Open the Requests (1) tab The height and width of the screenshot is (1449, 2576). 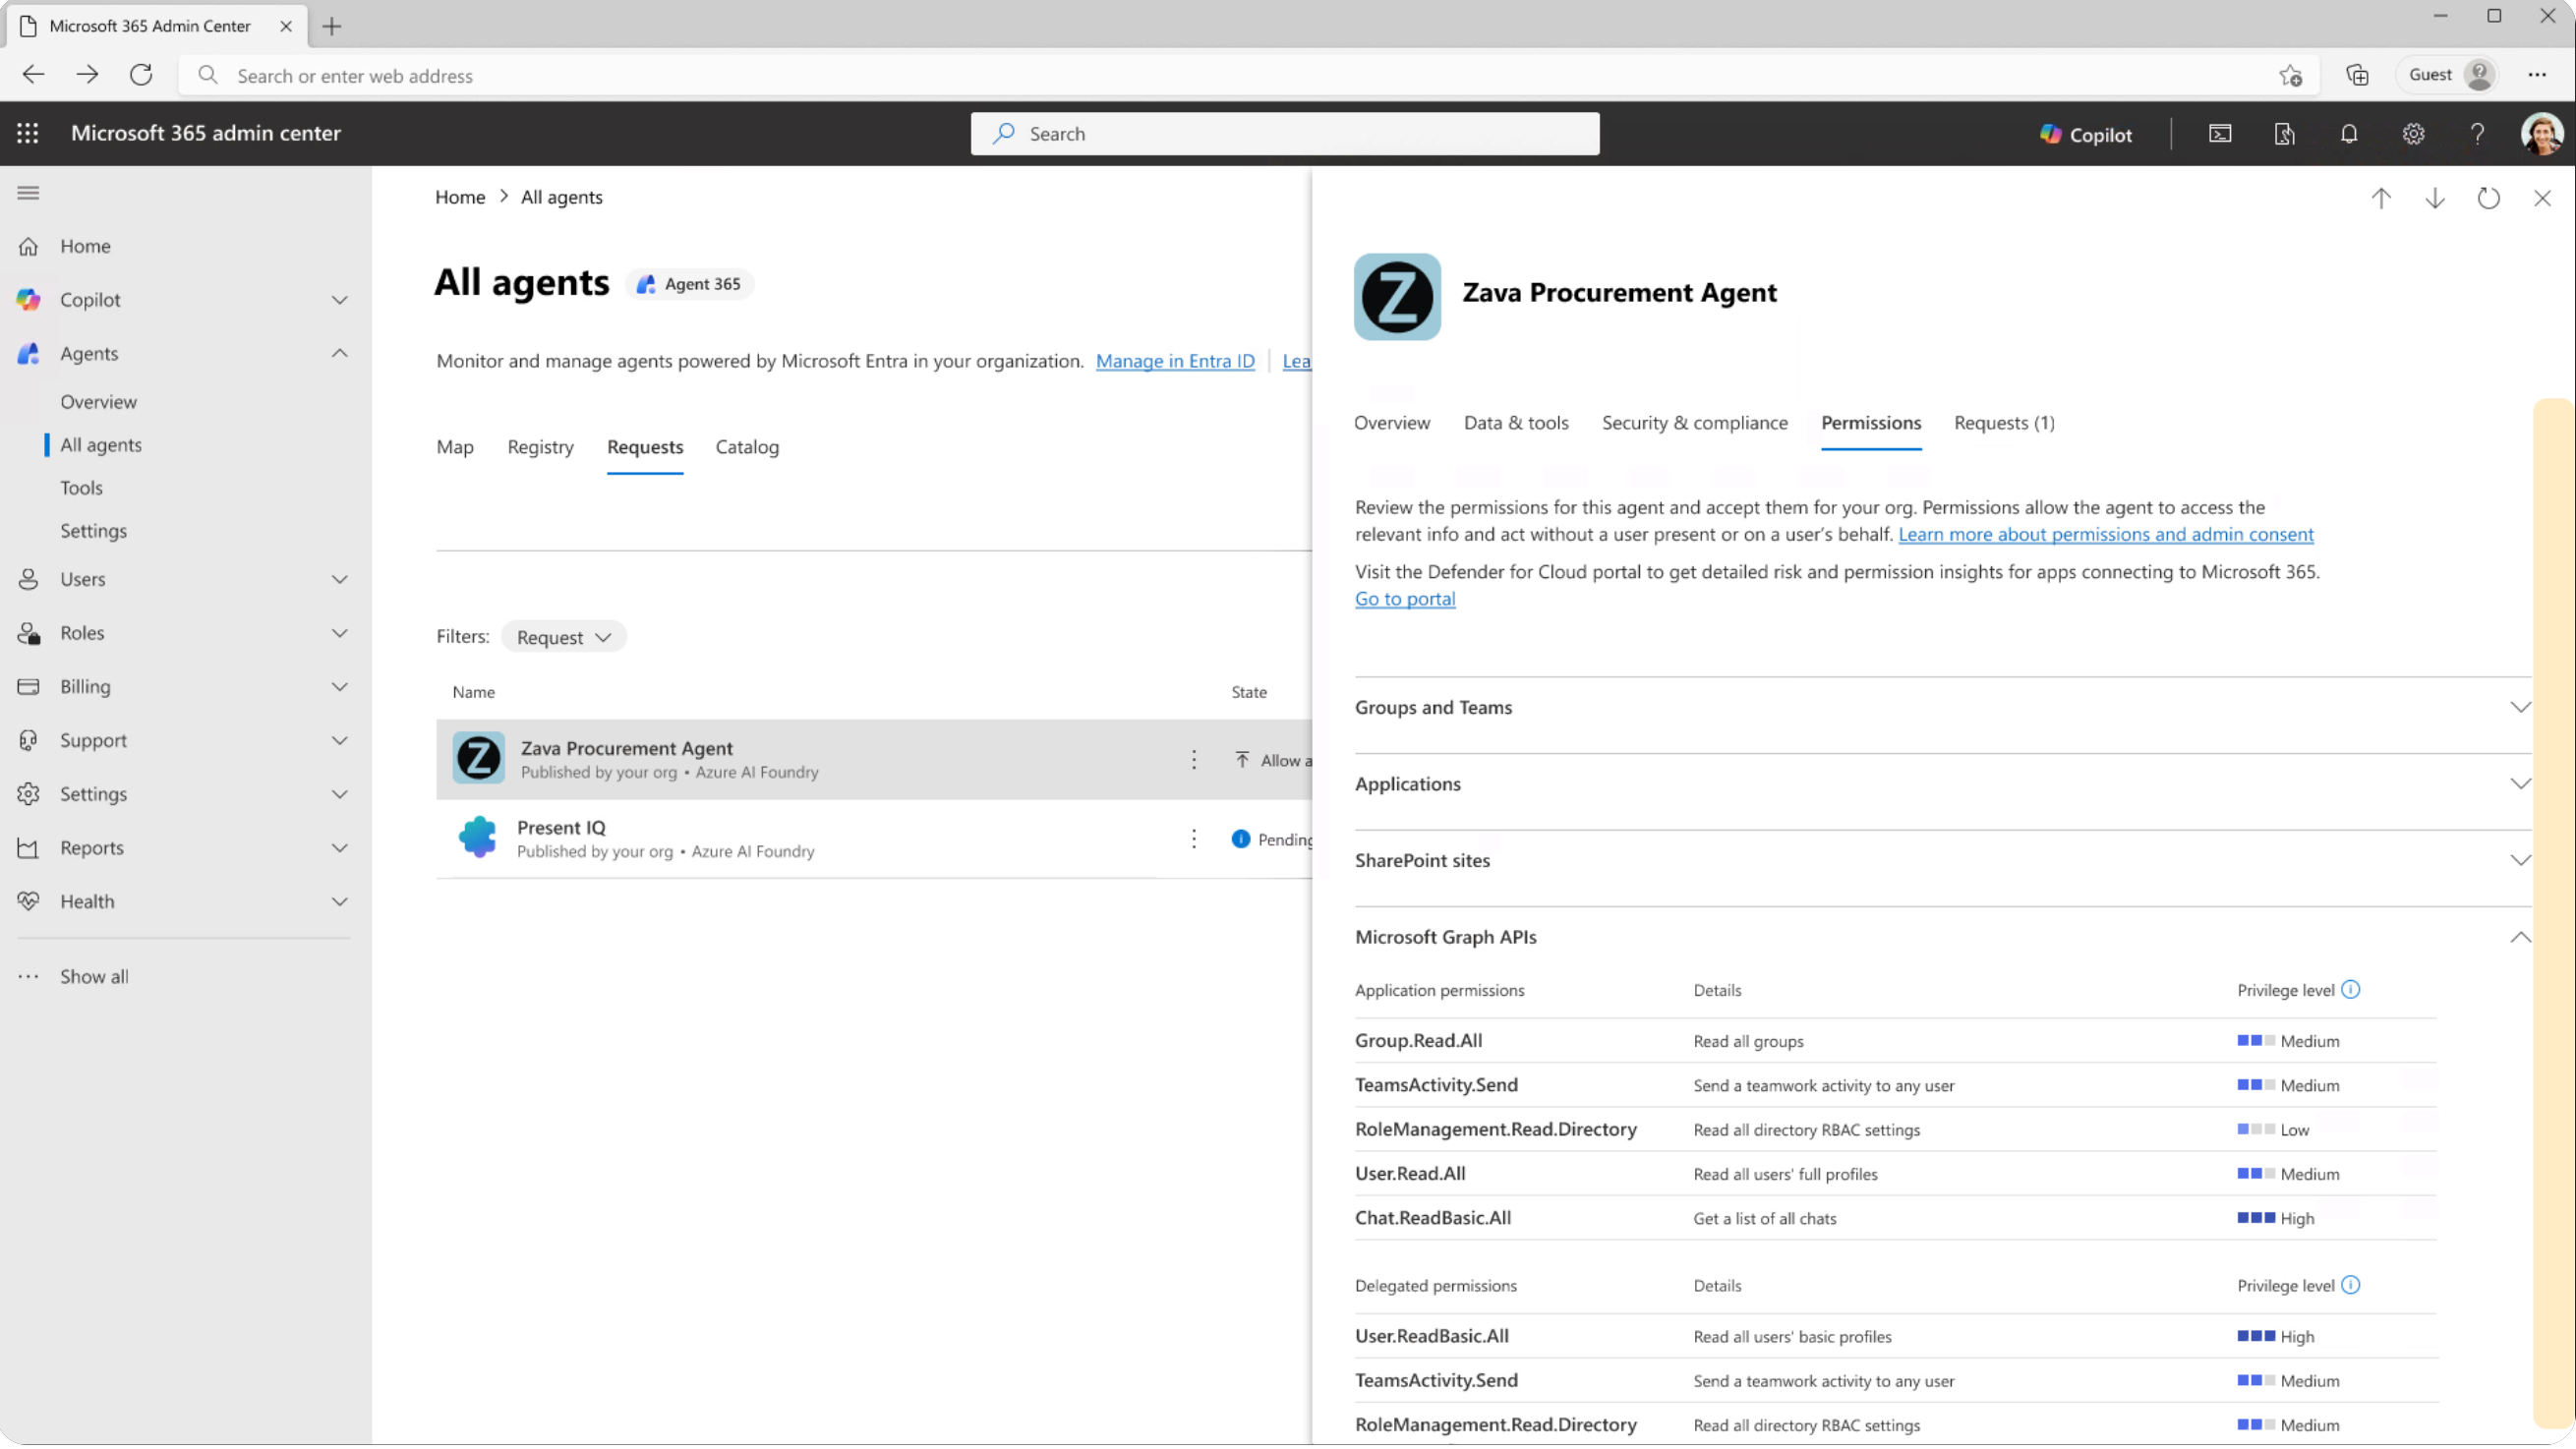[x=2004, y=423]
